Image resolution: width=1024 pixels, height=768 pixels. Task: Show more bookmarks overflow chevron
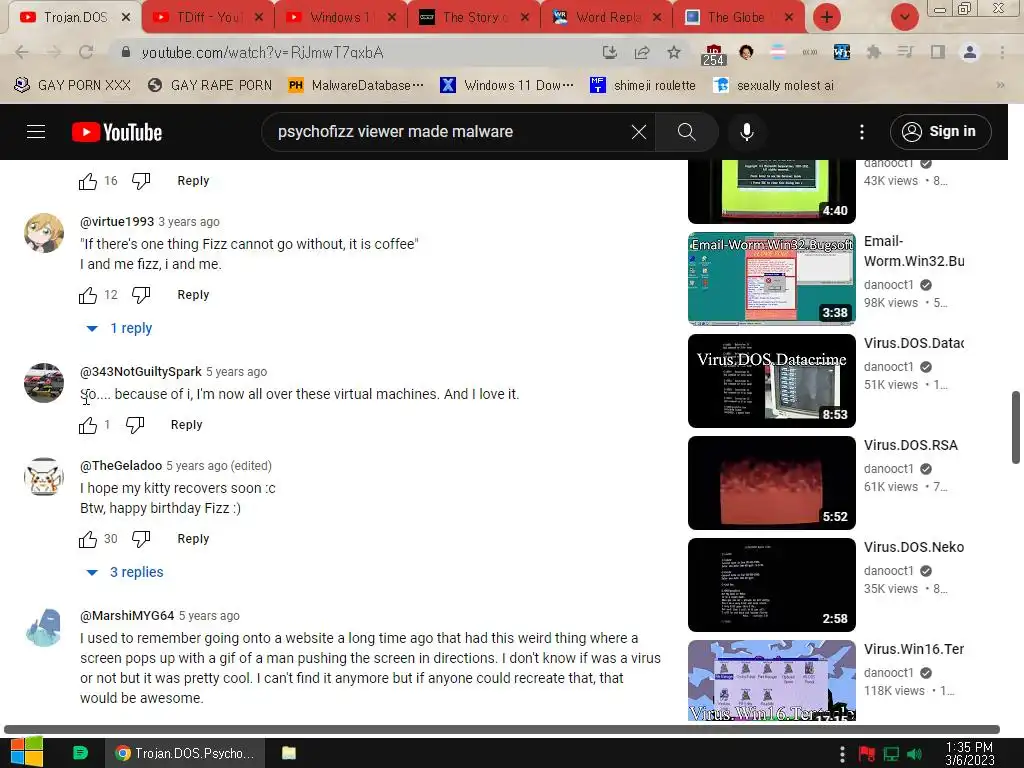[x=1000, y=85]
